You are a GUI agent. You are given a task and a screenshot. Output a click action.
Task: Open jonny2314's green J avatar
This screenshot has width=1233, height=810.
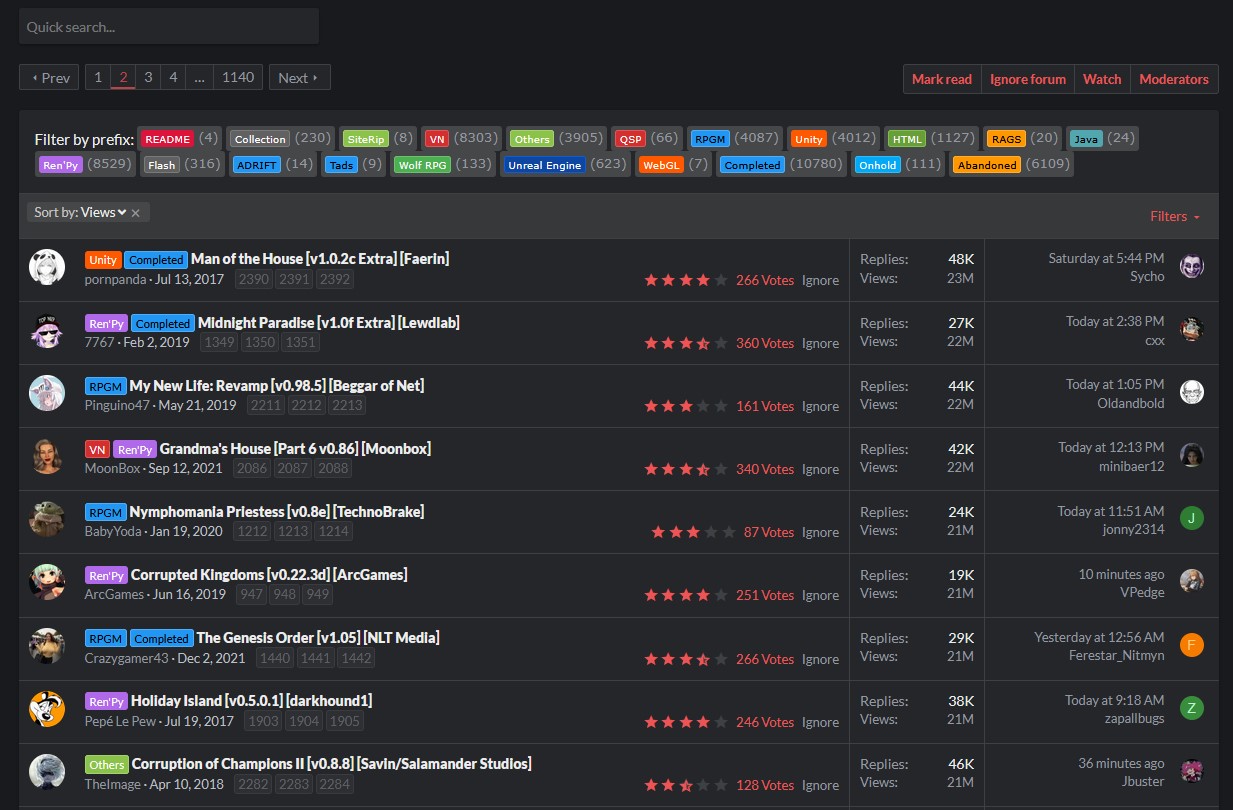point(1191,518)
